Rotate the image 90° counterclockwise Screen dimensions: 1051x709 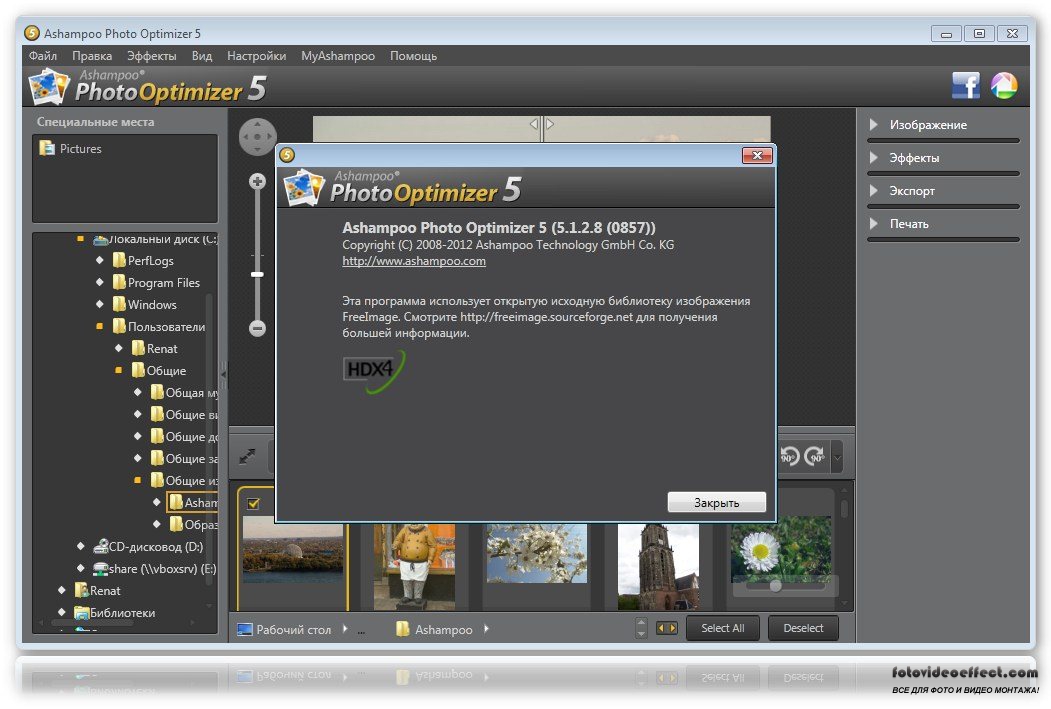[790, 456]
